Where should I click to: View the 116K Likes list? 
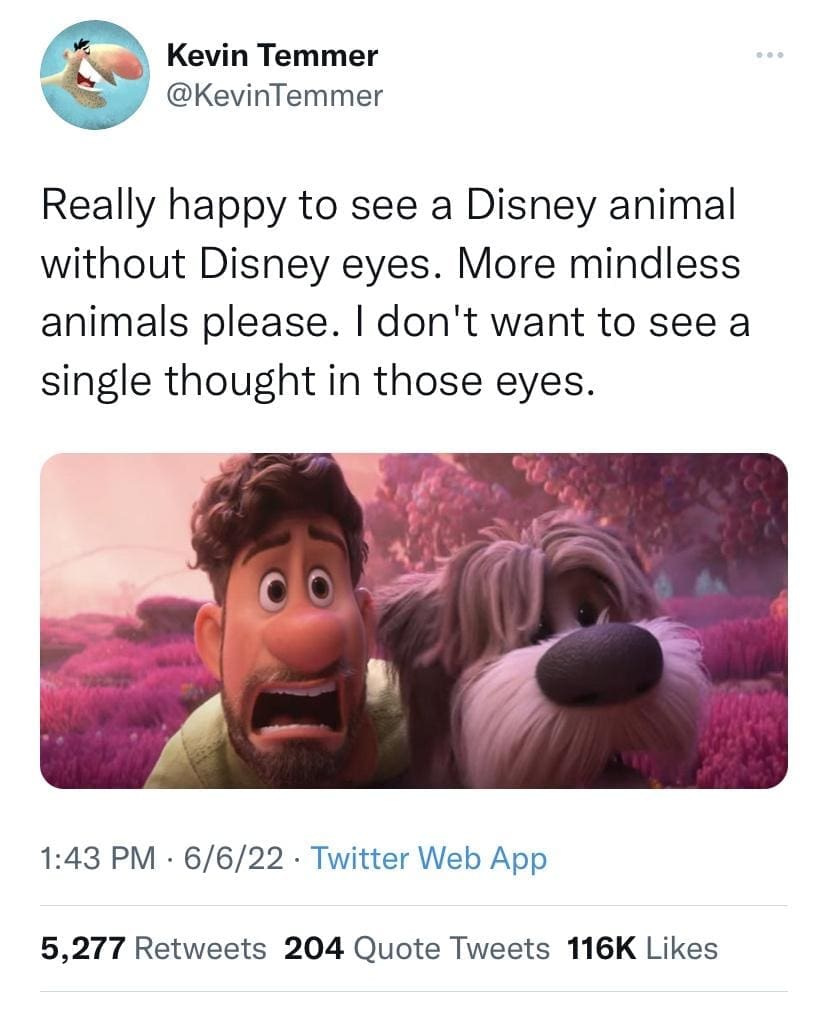coord(642,948)
